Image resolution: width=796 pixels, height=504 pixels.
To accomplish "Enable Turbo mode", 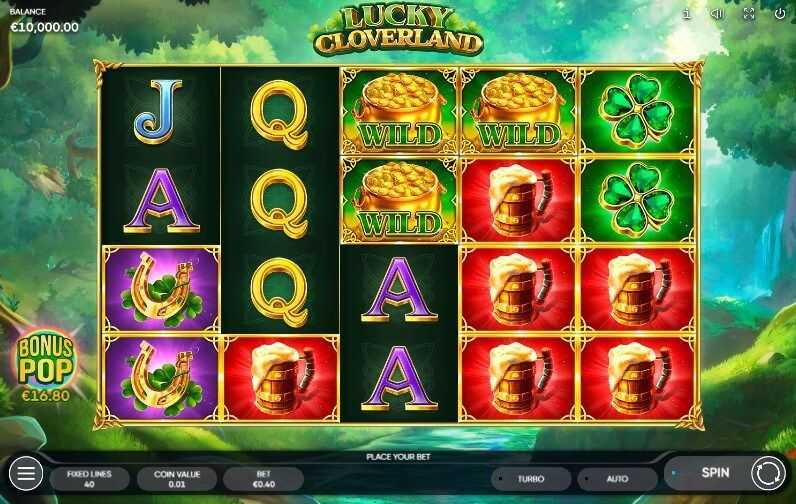I will (x=530, y=479).
